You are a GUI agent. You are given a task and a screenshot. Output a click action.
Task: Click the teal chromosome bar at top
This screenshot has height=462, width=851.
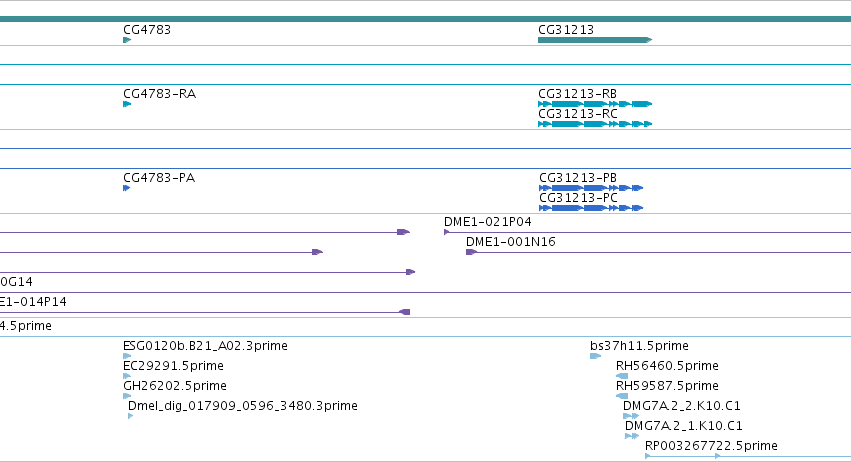426,19
